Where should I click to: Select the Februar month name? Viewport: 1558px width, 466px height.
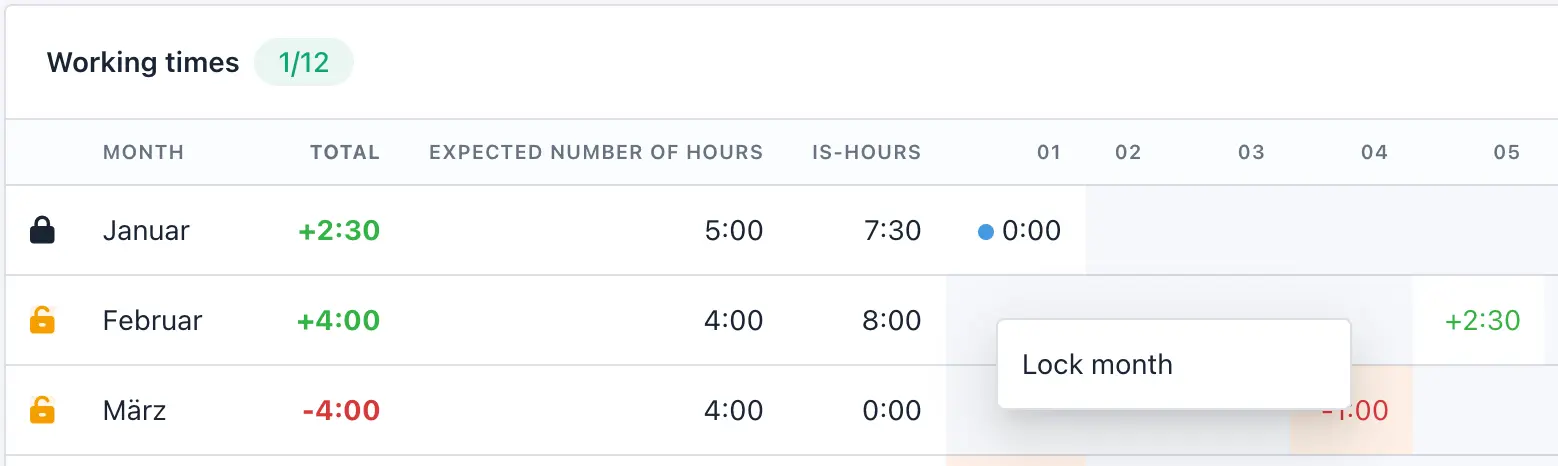coord(152,321)
